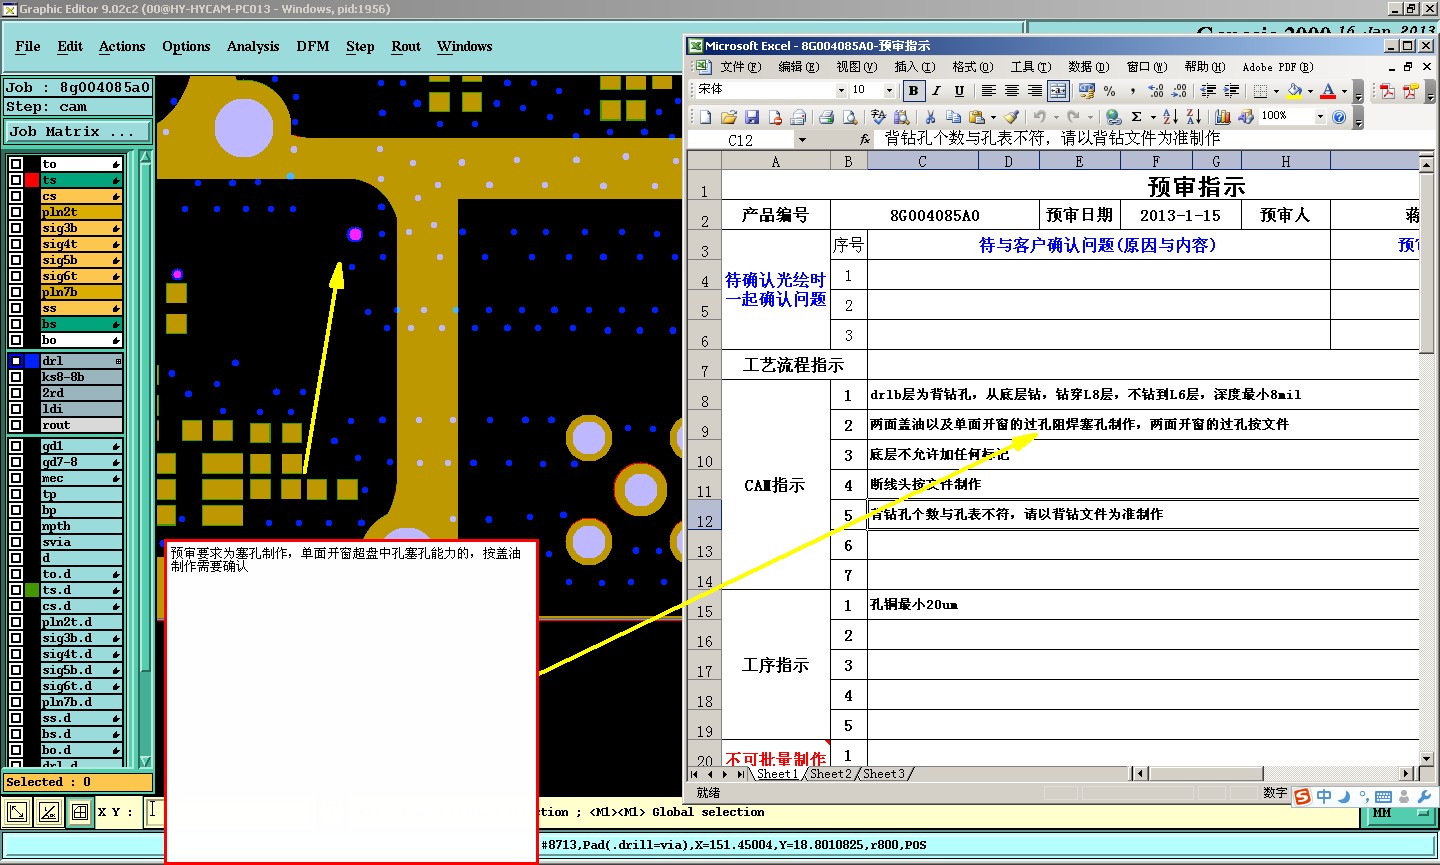This screenshot has width=1440, height=865.
Task: Click the AutoSum sigma icon
Action: [x=1137, y=117]
